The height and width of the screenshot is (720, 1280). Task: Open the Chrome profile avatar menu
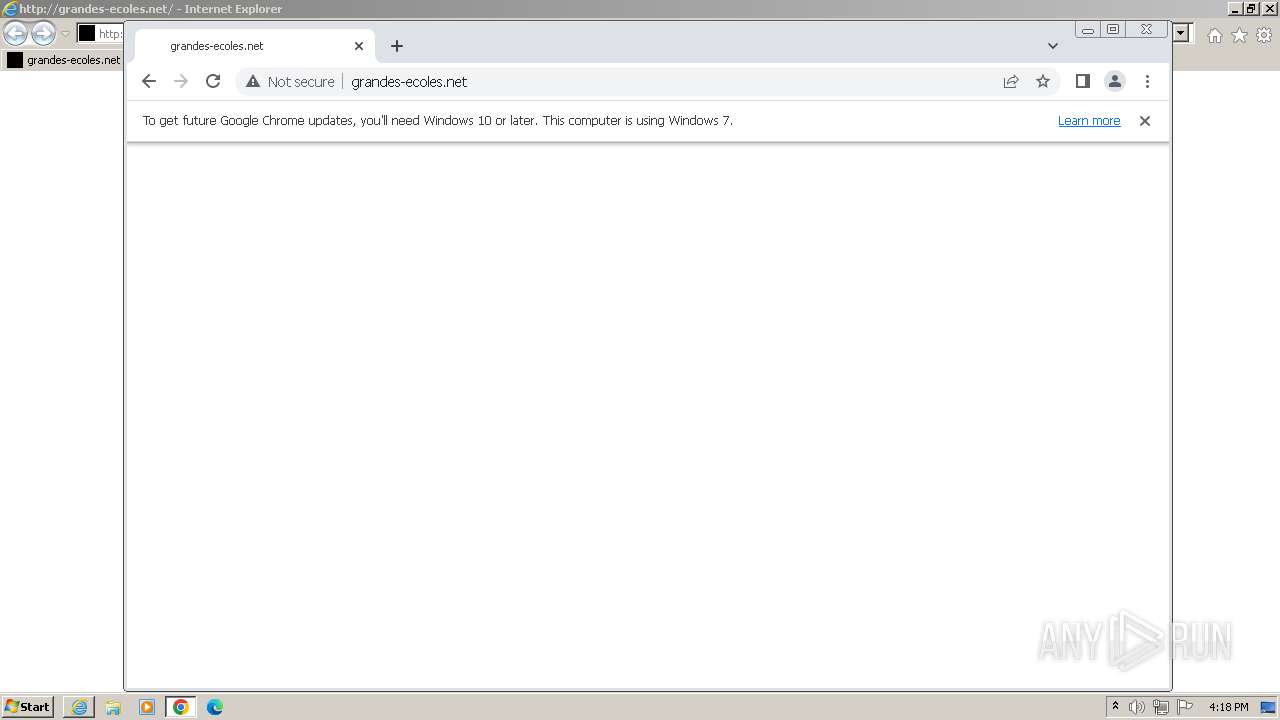point(1115,82)
